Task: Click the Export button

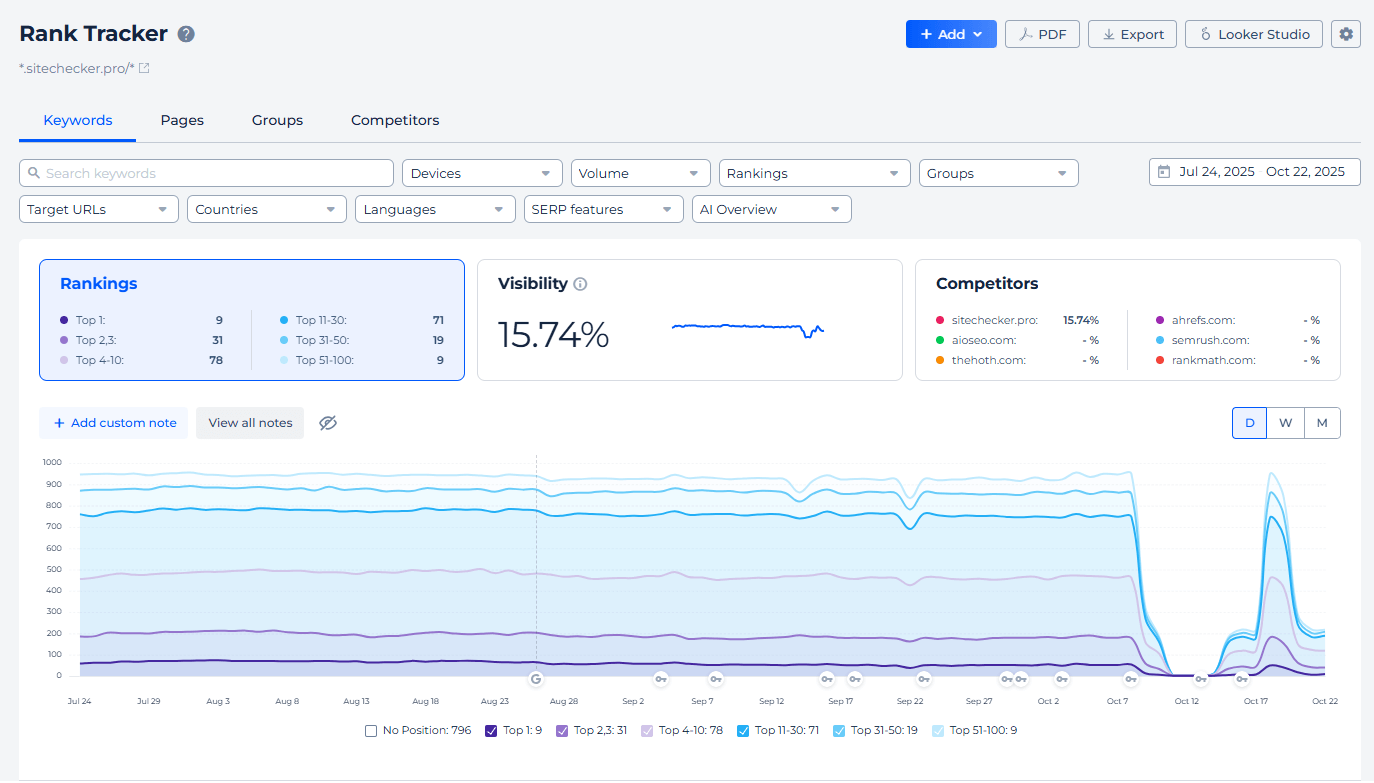Action: pyautogui.click(x=1132, y=34)
